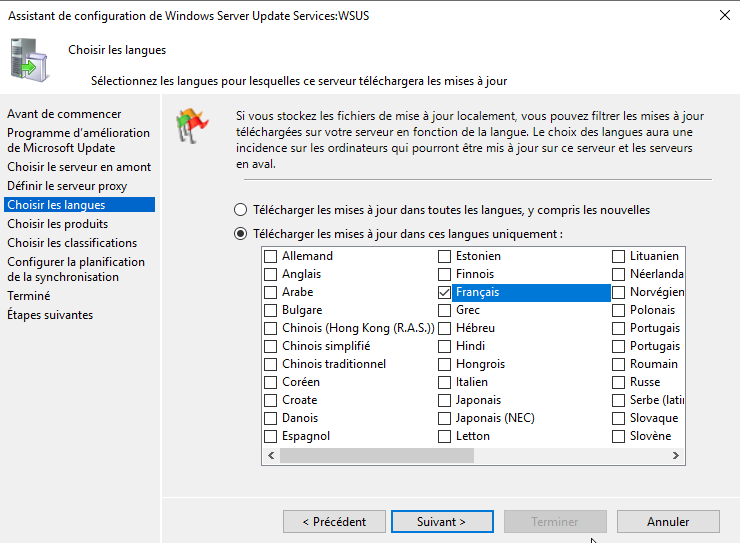Check the Slovaque checkbox
Image resolution: width=740 pixels, height=543 pixels.
point(618,418)
